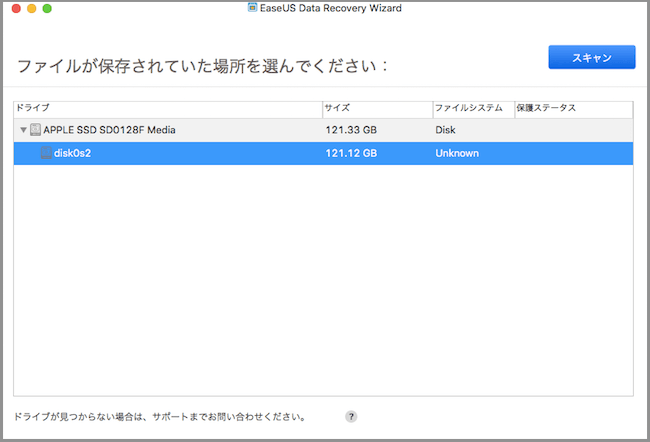Click the 保護ステータス column header

(574, 110)
